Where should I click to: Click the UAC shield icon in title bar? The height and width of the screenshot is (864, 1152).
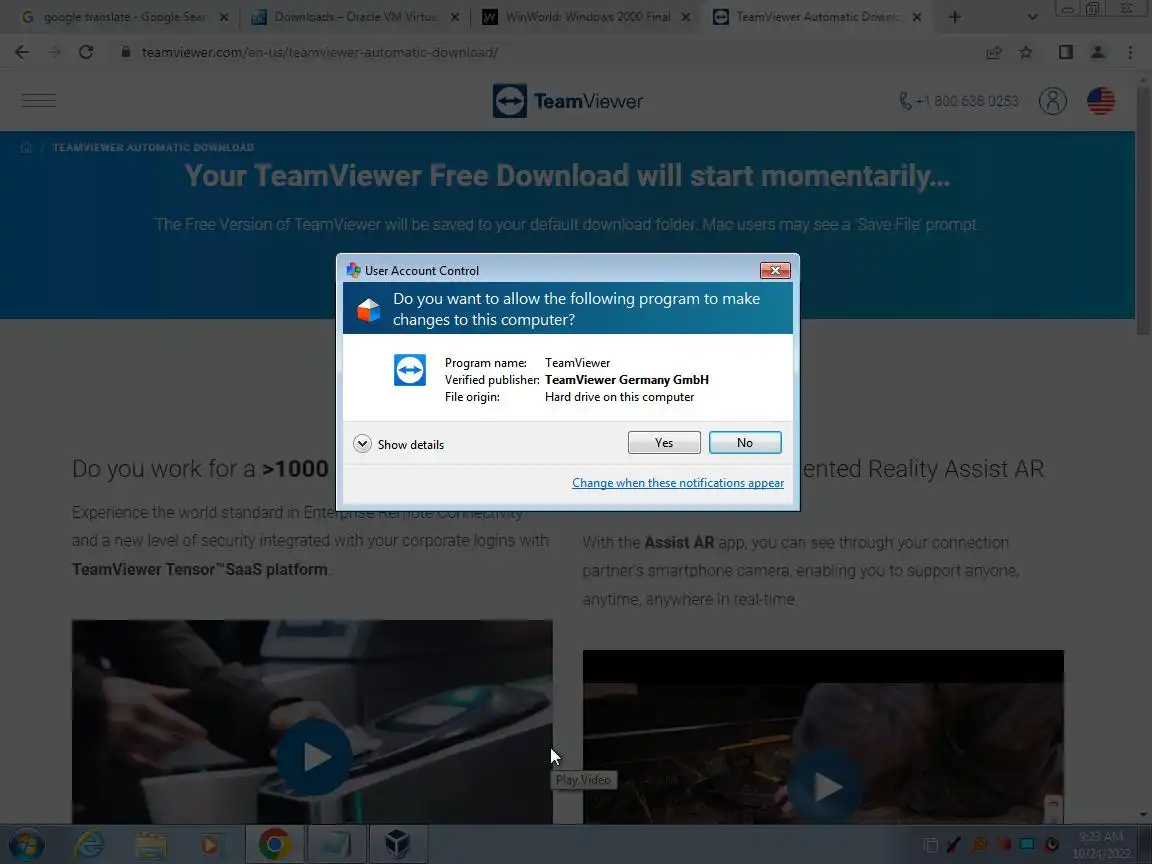pos(353,270)
